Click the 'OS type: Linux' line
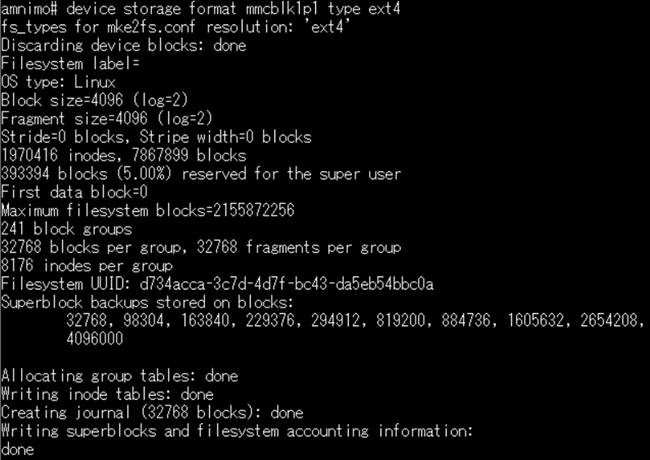650x460 pixels. (x=58, y=82)
